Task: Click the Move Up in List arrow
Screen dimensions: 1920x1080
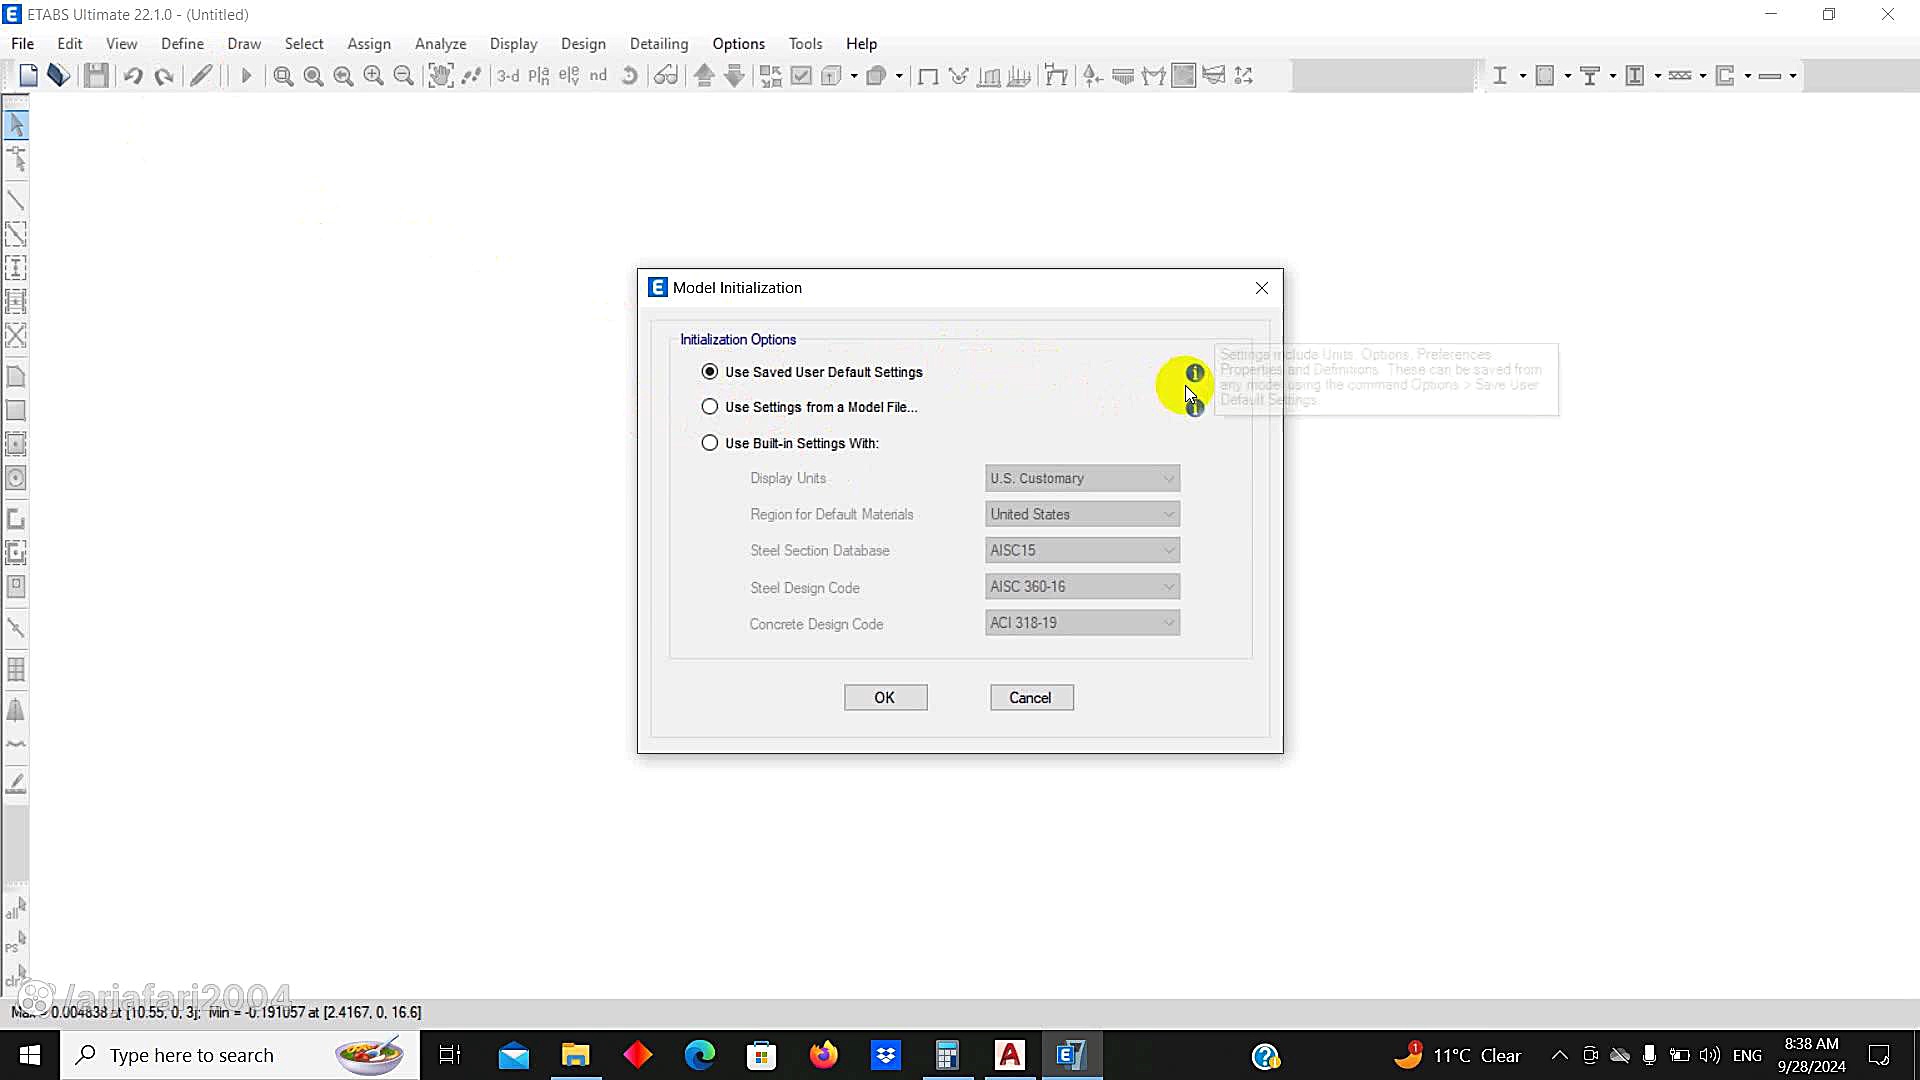Action: [x=704, y=76]
